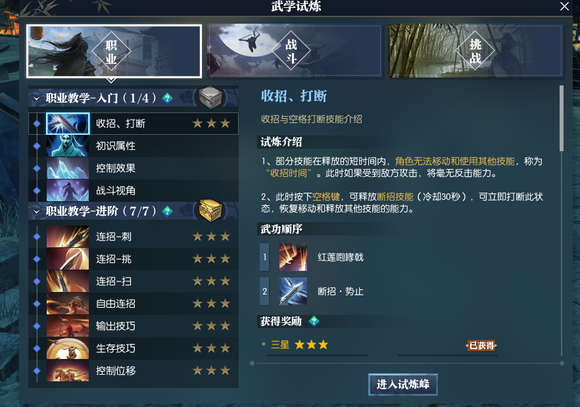Collapse the 职业教学-入门 section chevron
580x407 pixels.
tap(36, 98)
